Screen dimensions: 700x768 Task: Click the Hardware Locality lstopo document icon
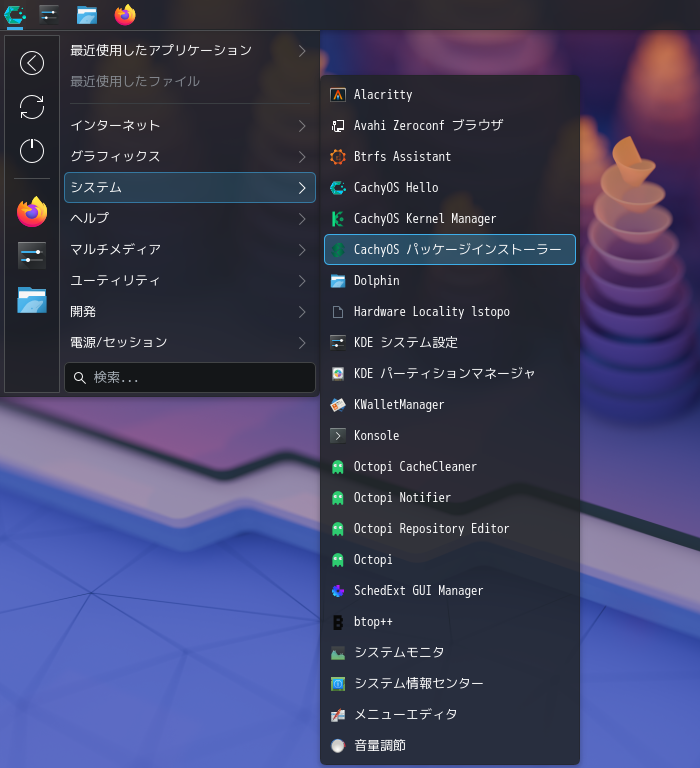(338, 312)
